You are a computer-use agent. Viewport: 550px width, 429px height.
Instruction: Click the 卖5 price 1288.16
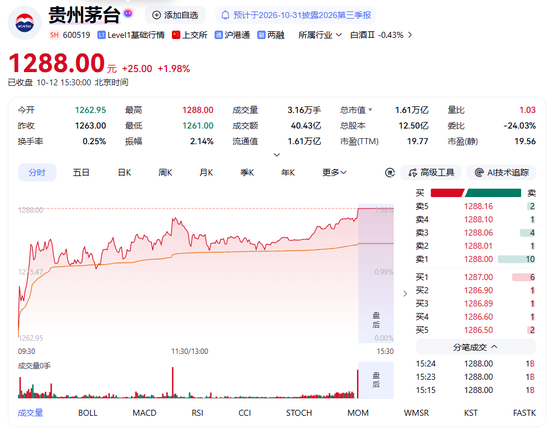tap(478, 206)
